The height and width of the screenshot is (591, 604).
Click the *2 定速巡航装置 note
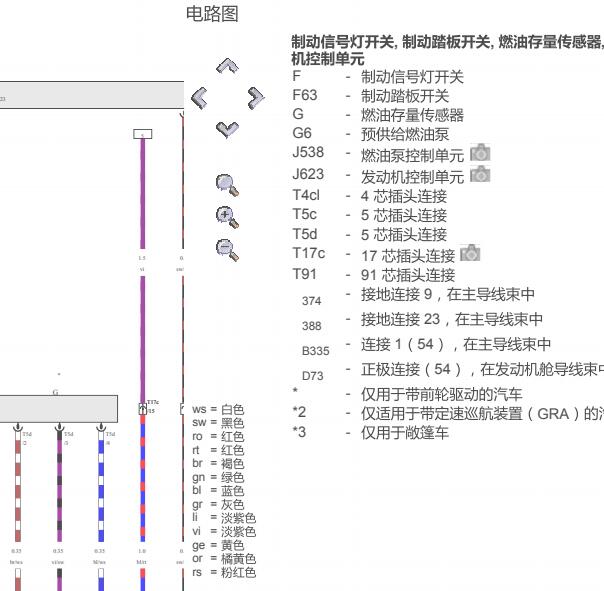coord(448,413)
